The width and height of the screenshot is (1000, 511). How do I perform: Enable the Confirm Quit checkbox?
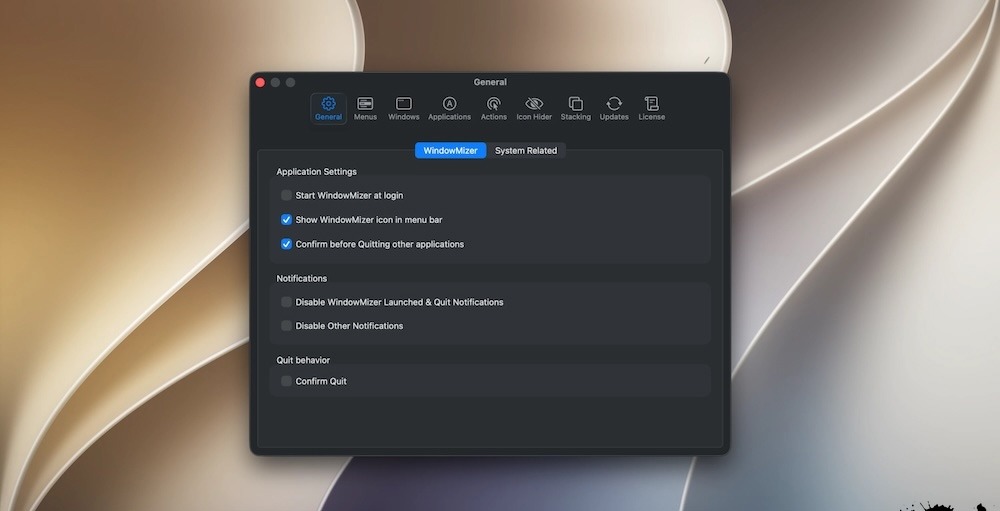pos(286,381)
